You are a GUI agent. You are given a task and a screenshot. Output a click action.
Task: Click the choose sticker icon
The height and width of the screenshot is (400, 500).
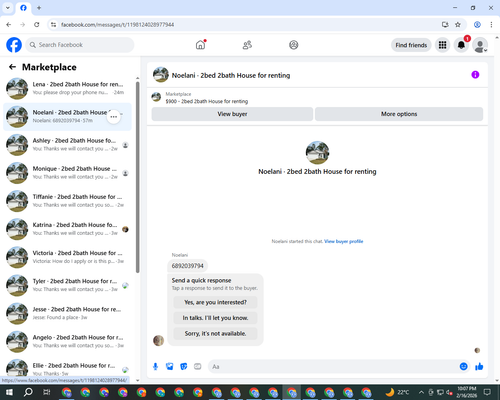(184, 367)
